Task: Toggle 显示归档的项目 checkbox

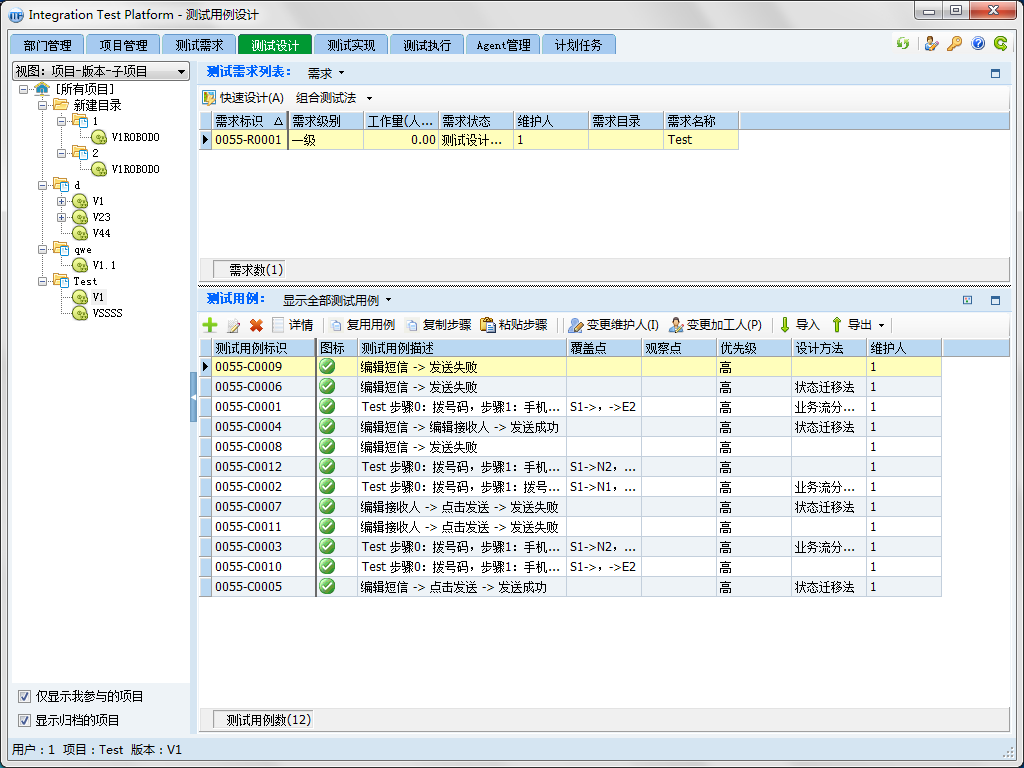Action: 24,720
